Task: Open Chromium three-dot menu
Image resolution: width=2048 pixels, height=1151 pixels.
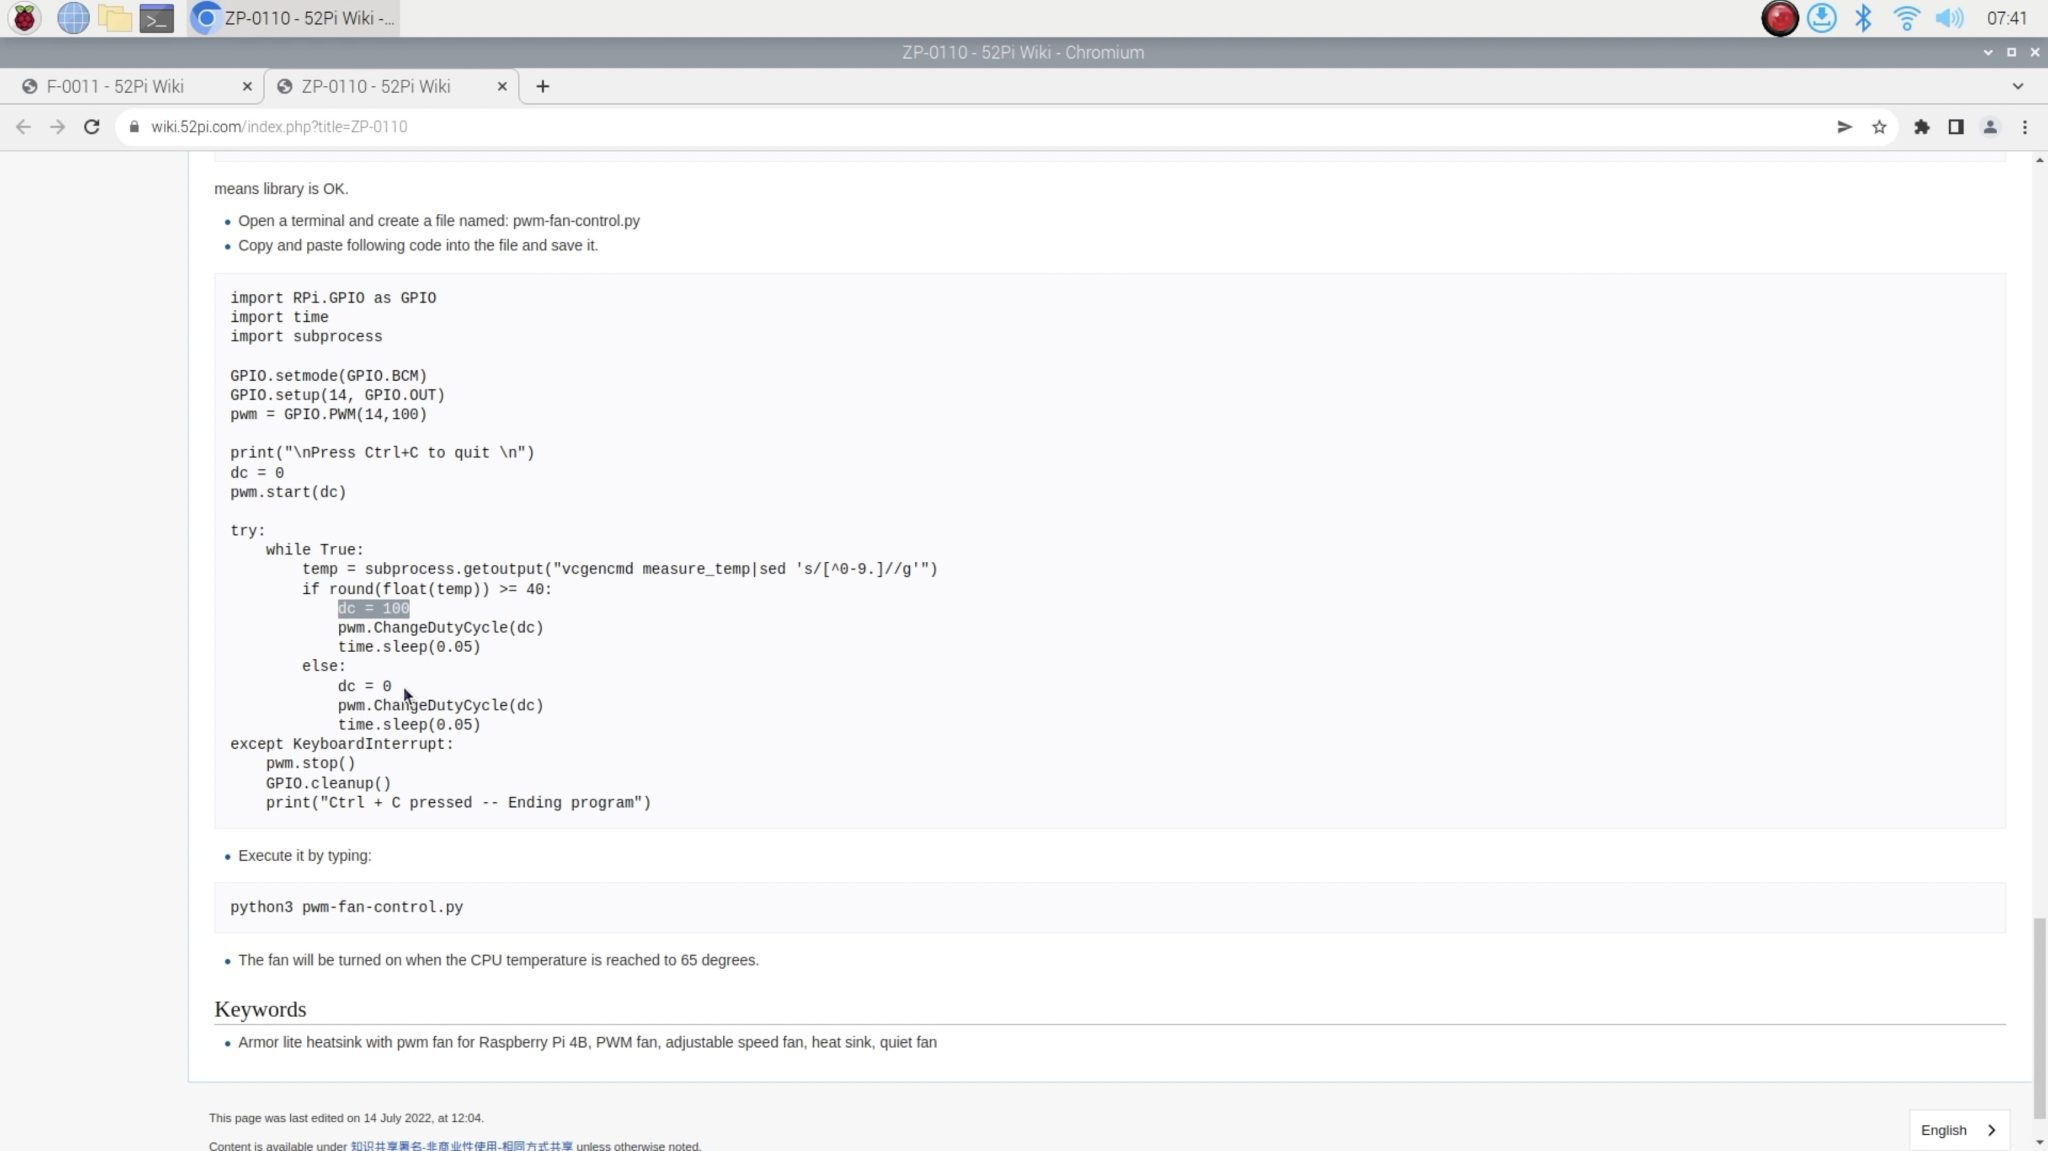Action: point(2025,127)
